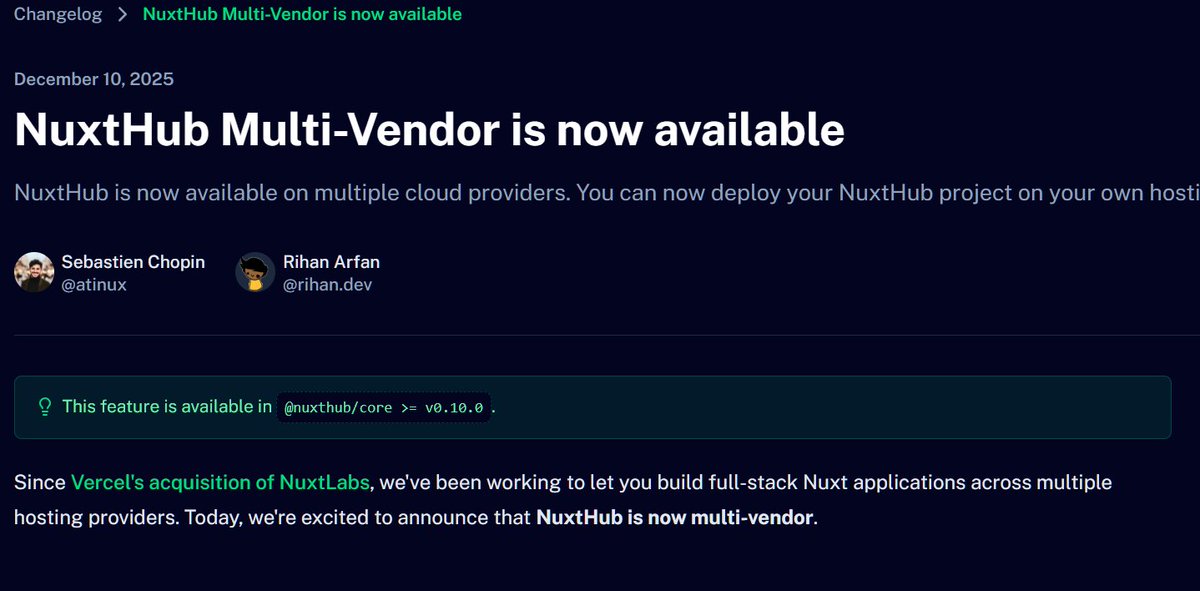1200x591 pixels.
Task: Select the bold text 'NuxtHub is now multi-vendor'
Action: [675, 518]
